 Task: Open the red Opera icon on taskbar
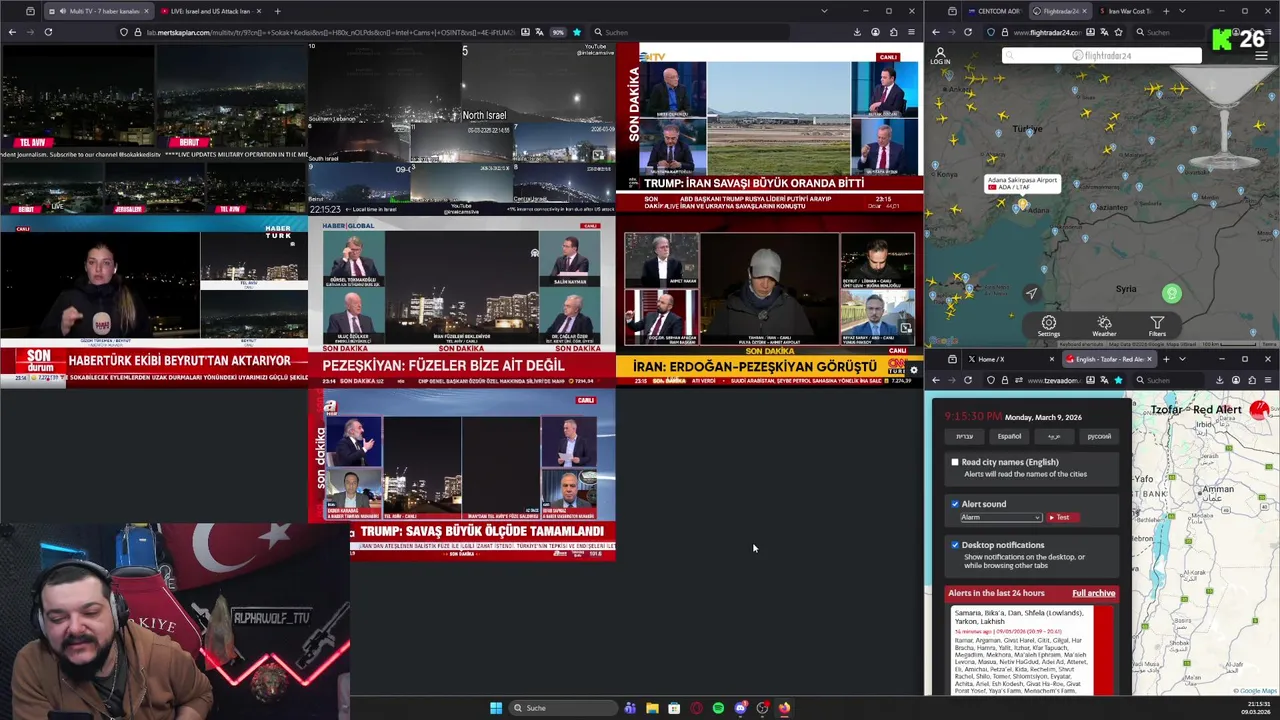pyautogui.click(x=696, y=708)
